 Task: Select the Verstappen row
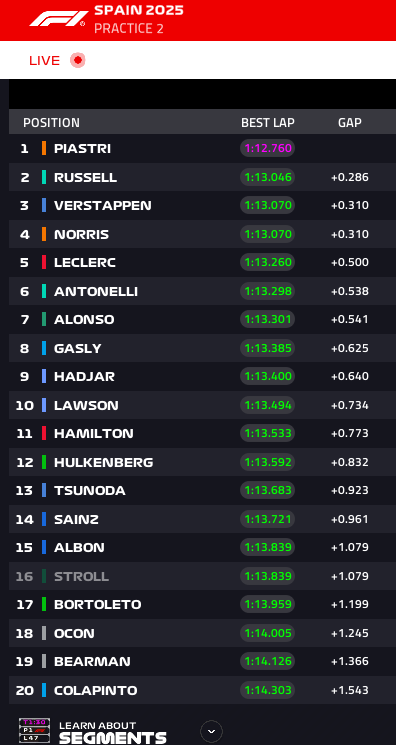(203, 205)
